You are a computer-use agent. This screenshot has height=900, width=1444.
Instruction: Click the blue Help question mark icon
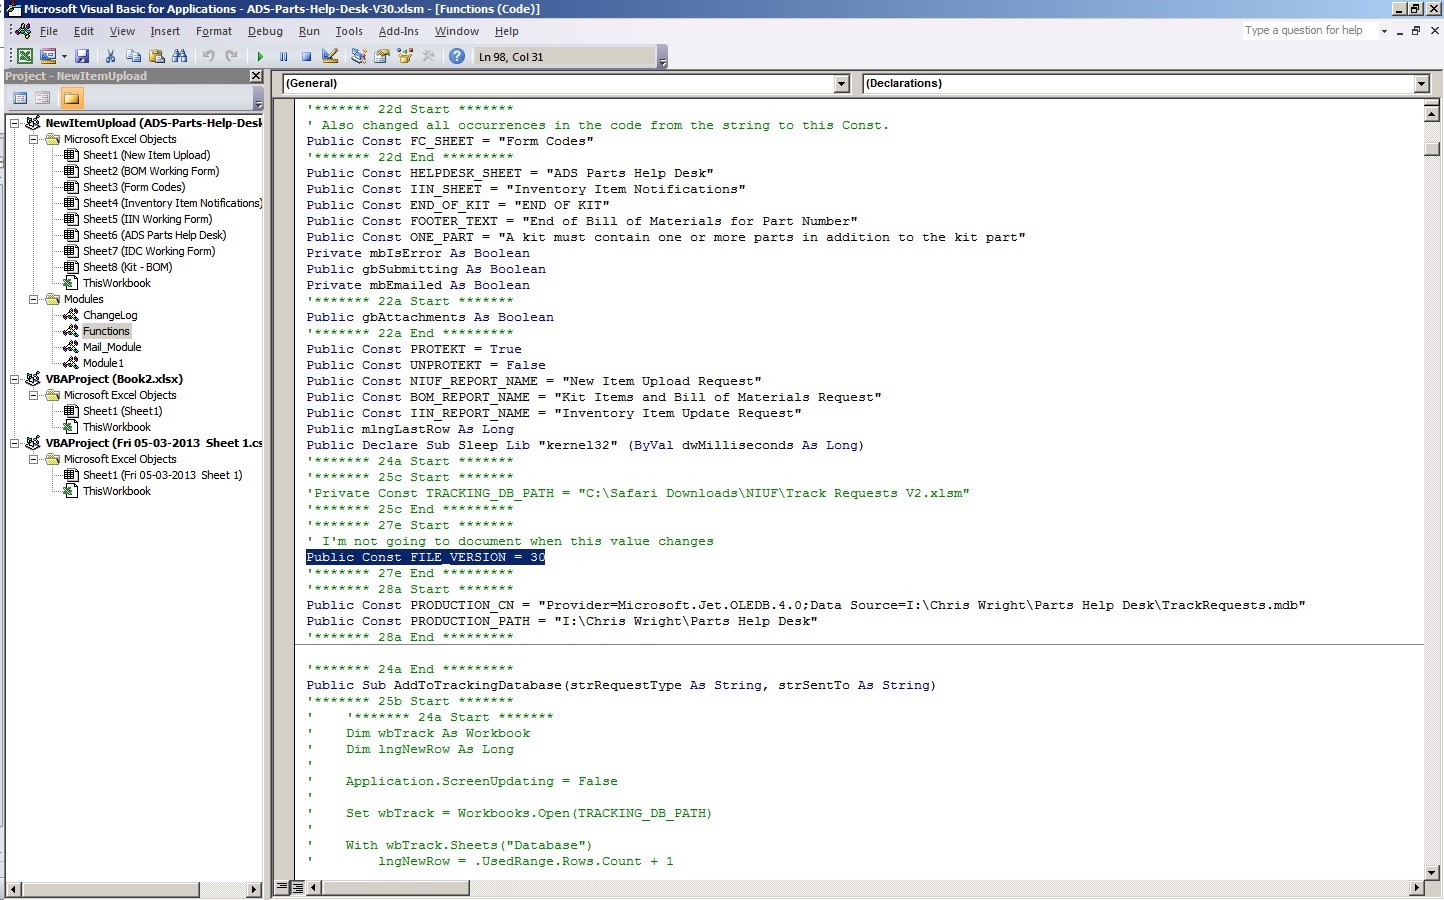pyautogui.click(x=457, y=57)
